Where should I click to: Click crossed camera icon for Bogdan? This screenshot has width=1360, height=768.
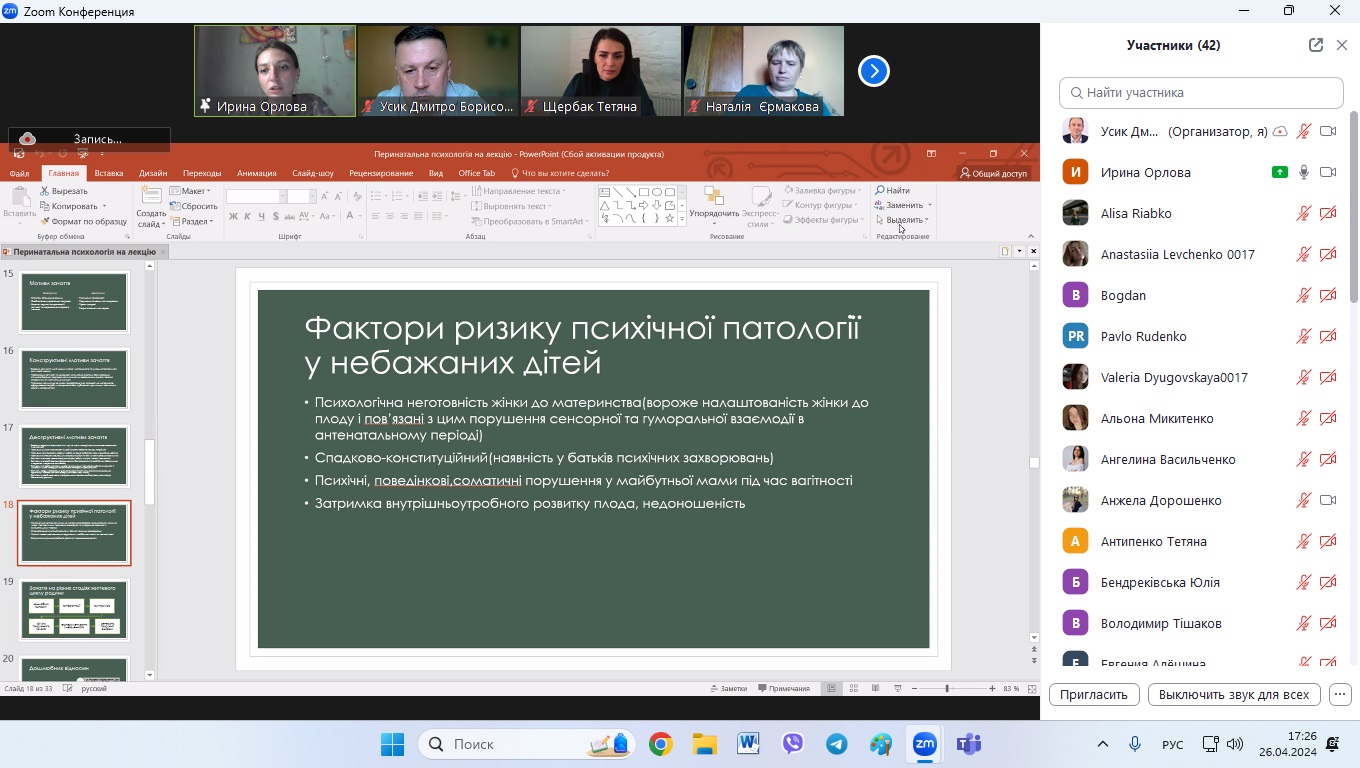[x=1328, y=295]
